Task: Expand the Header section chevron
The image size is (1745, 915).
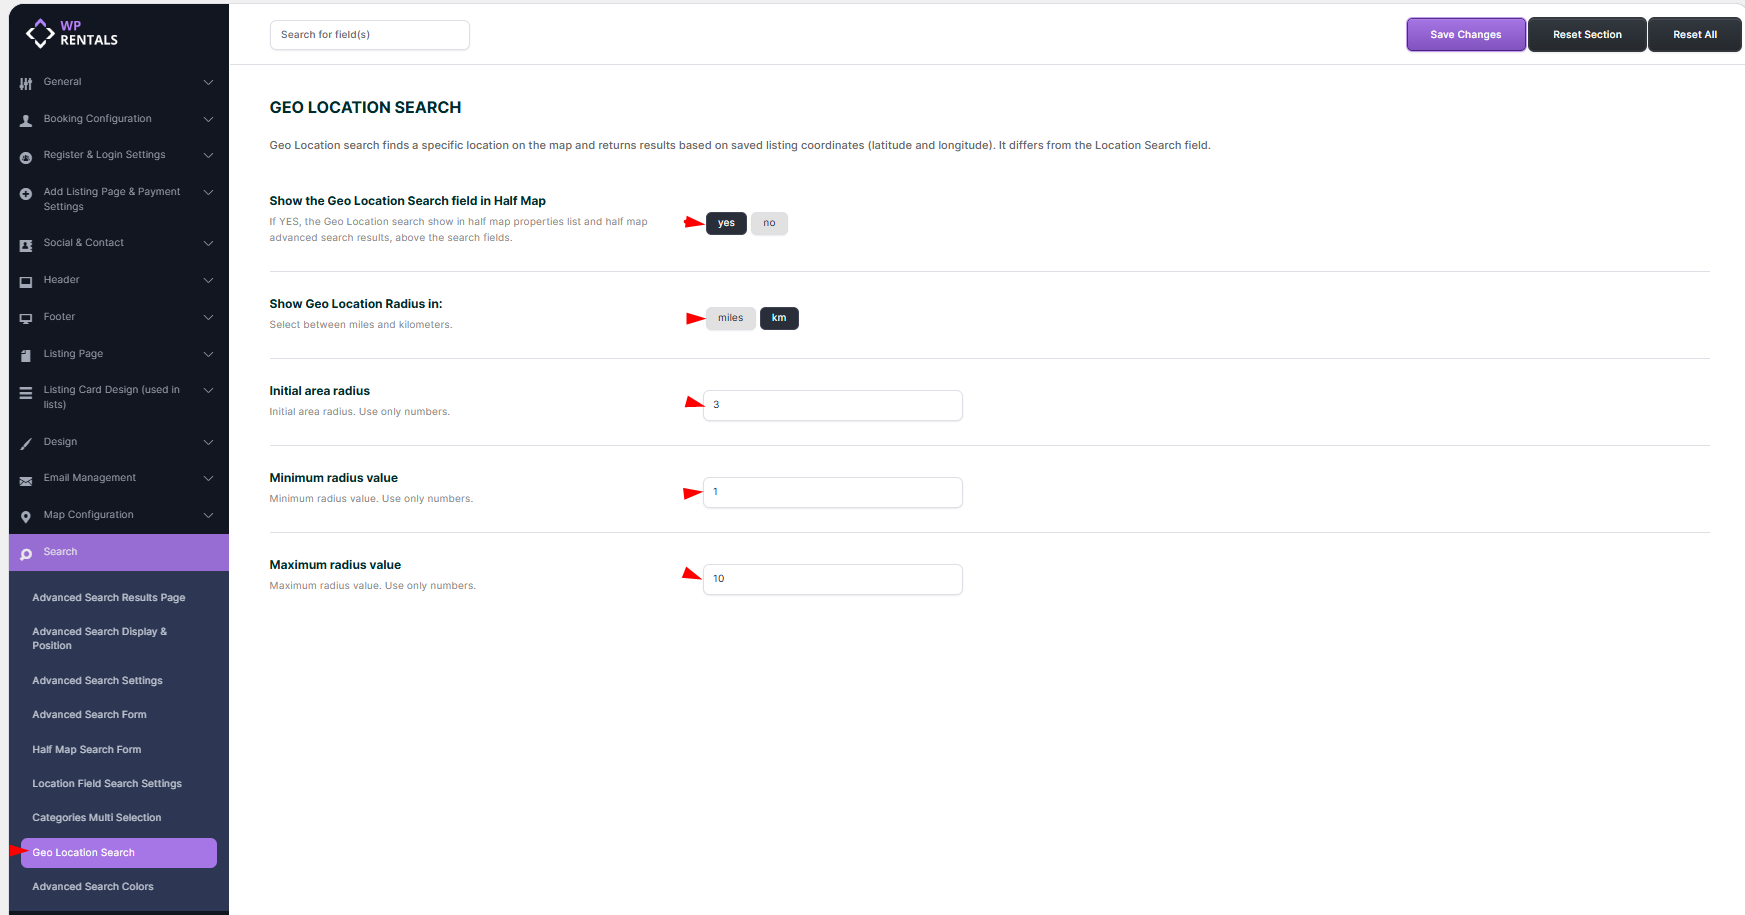Action: 208,280
